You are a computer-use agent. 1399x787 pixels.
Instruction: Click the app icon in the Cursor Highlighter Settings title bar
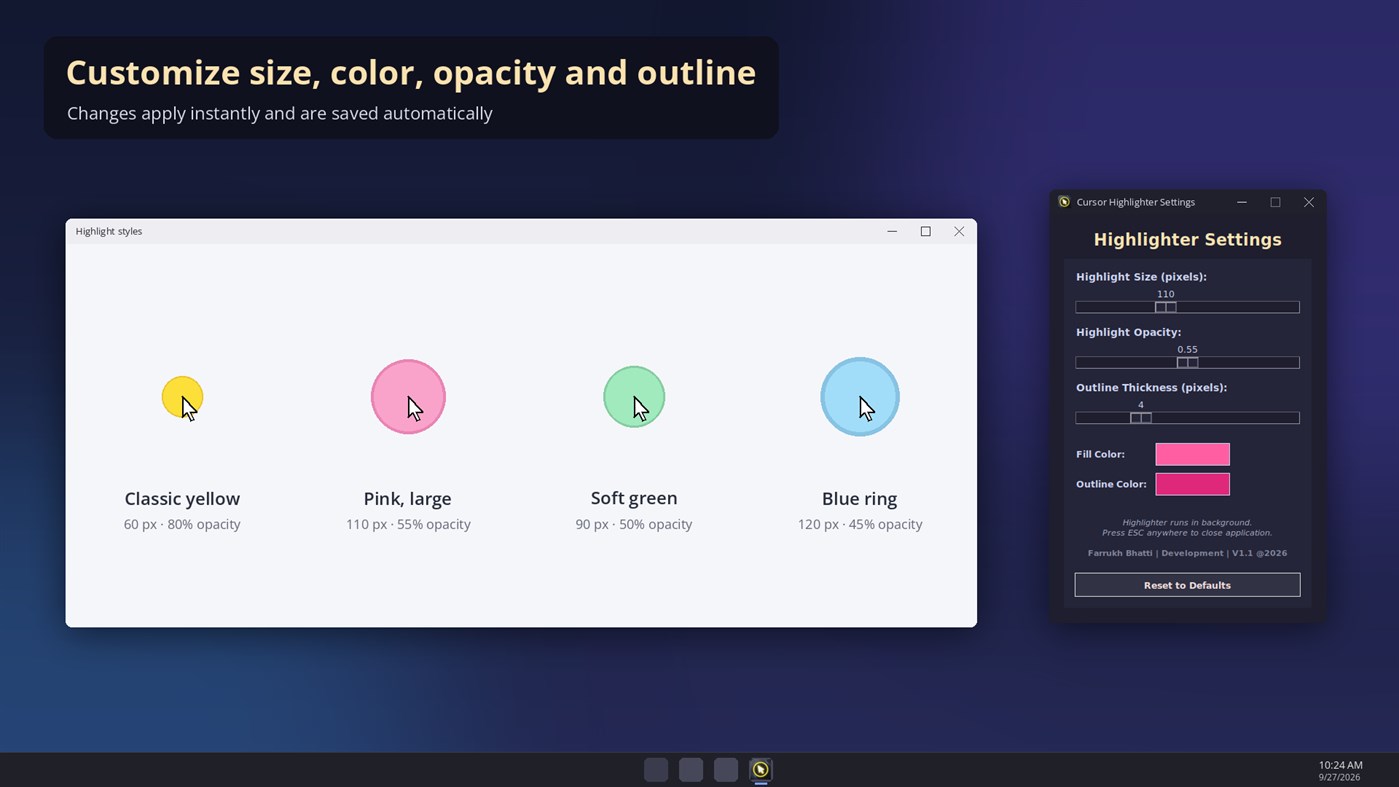tap(1064, 202)
